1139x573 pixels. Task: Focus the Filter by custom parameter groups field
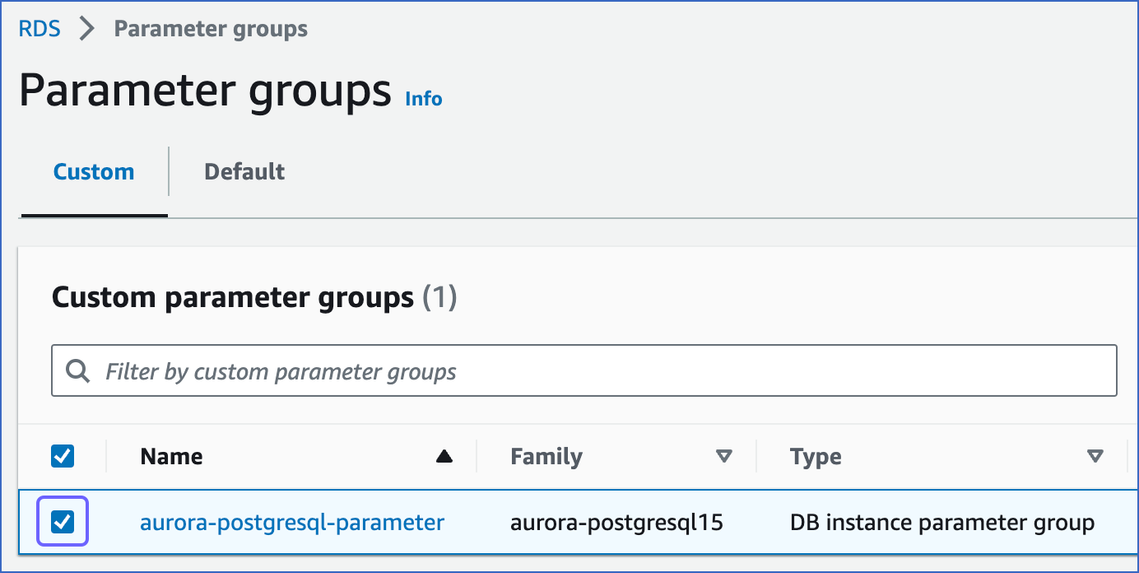583,371
